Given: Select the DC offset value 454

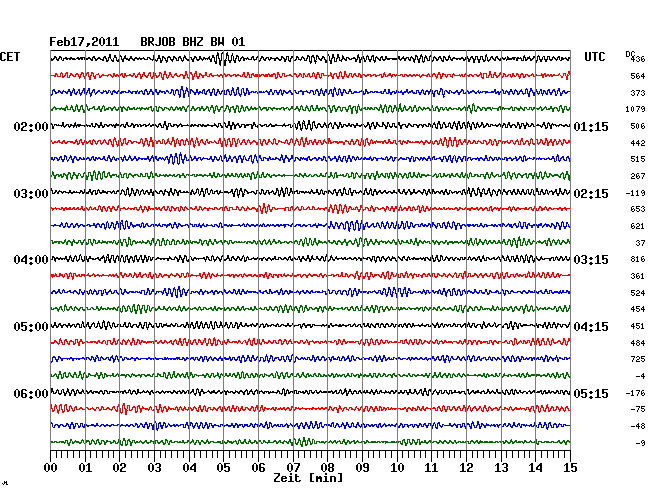Looking at the screenshot, I should click(x=638, y=309).
